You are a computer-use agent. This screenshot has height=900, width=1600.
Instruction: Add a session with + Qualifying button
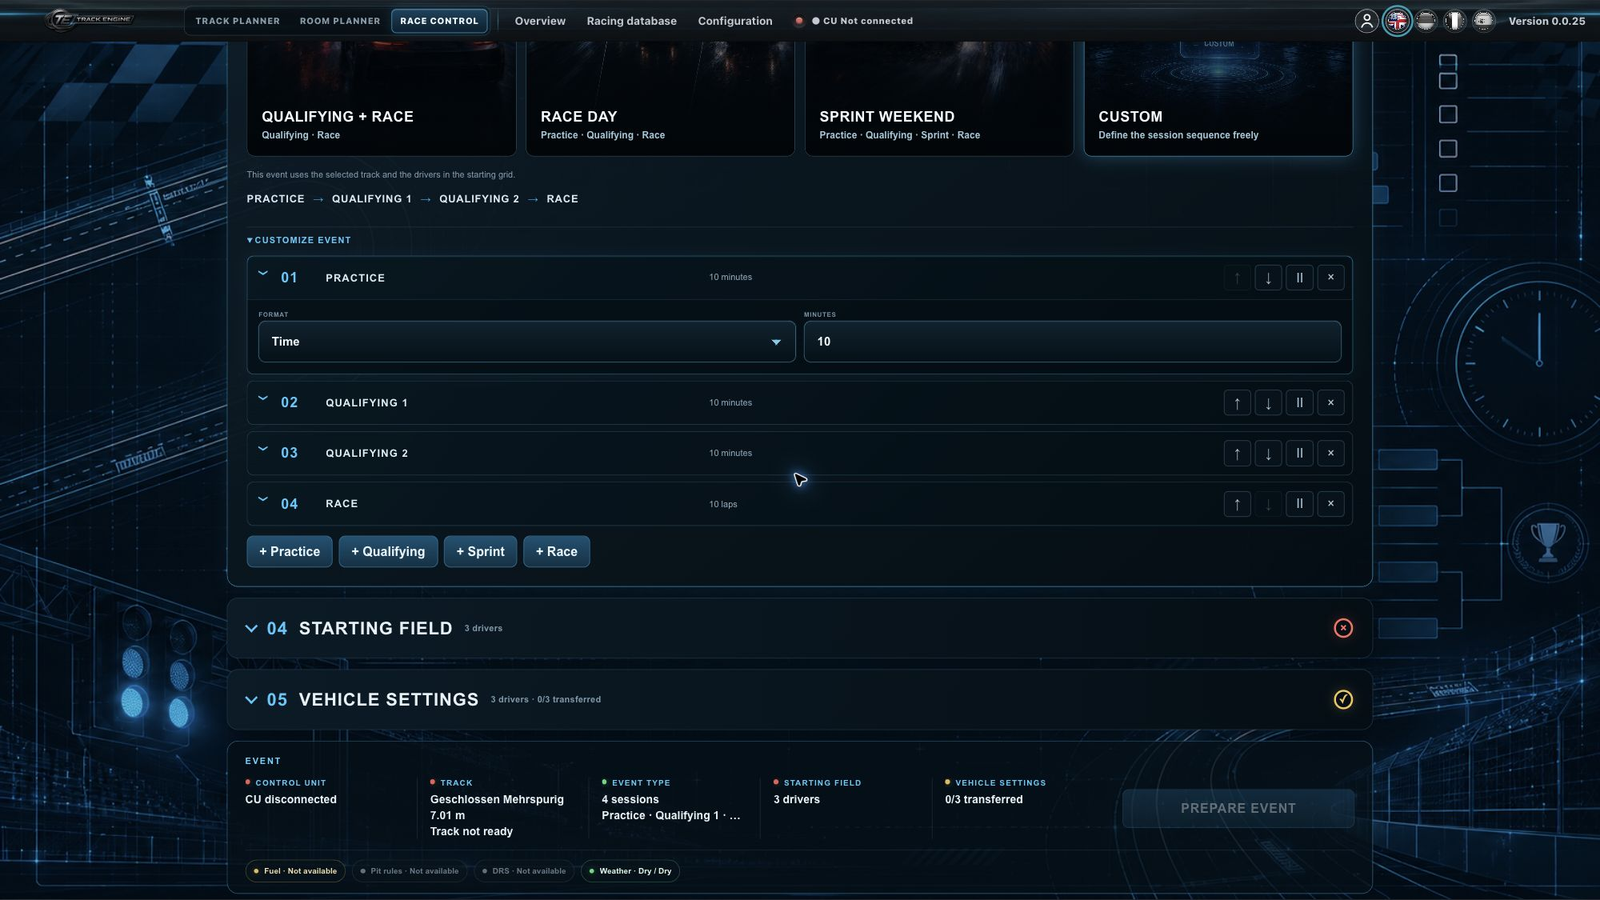388,552
